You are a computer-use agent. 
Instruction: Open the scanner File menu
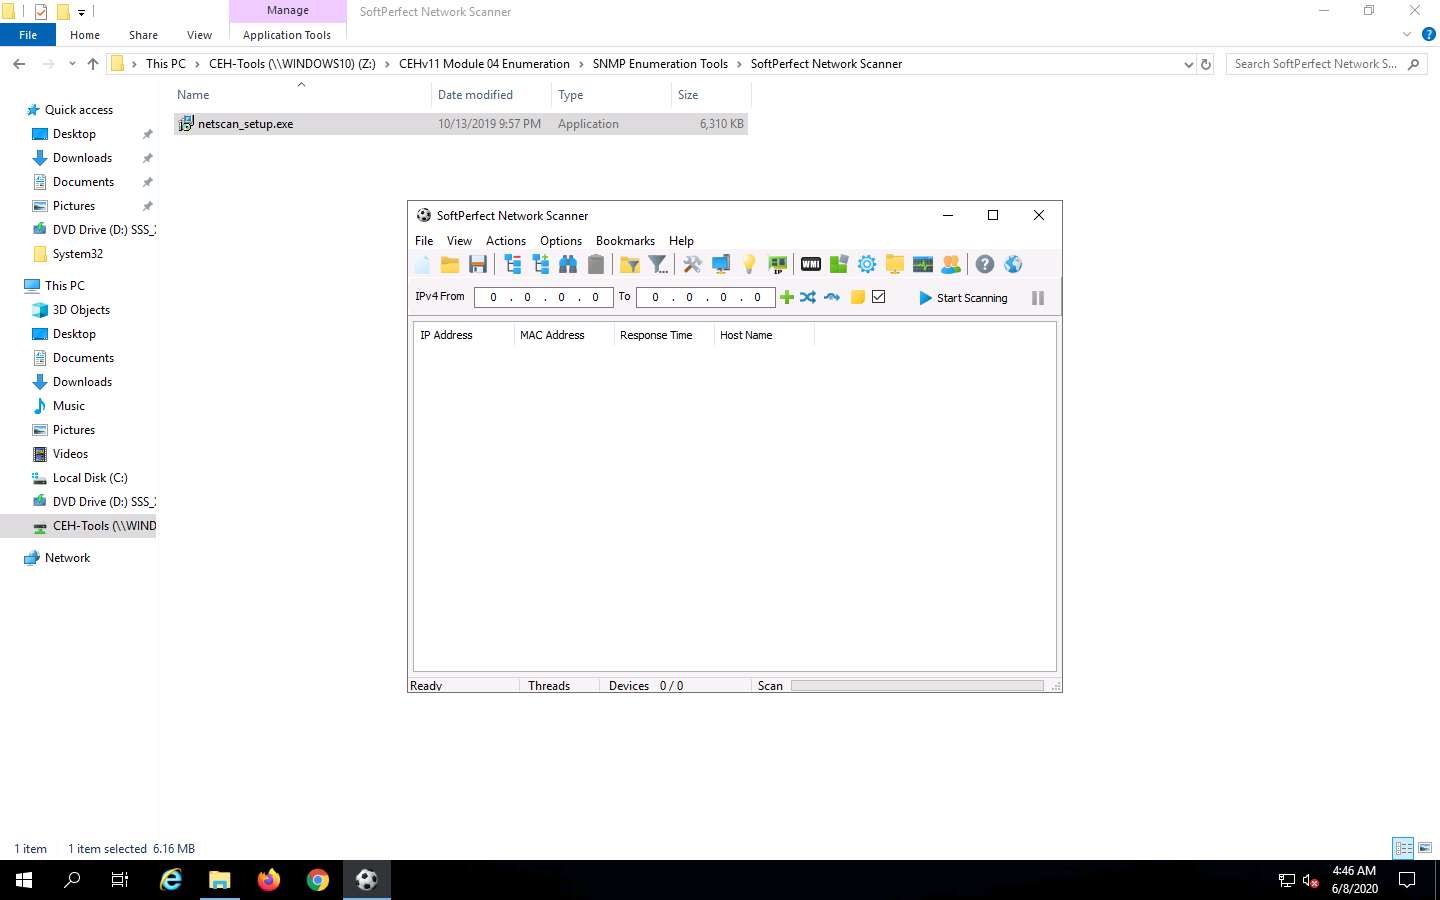click(x=424, y=241)
